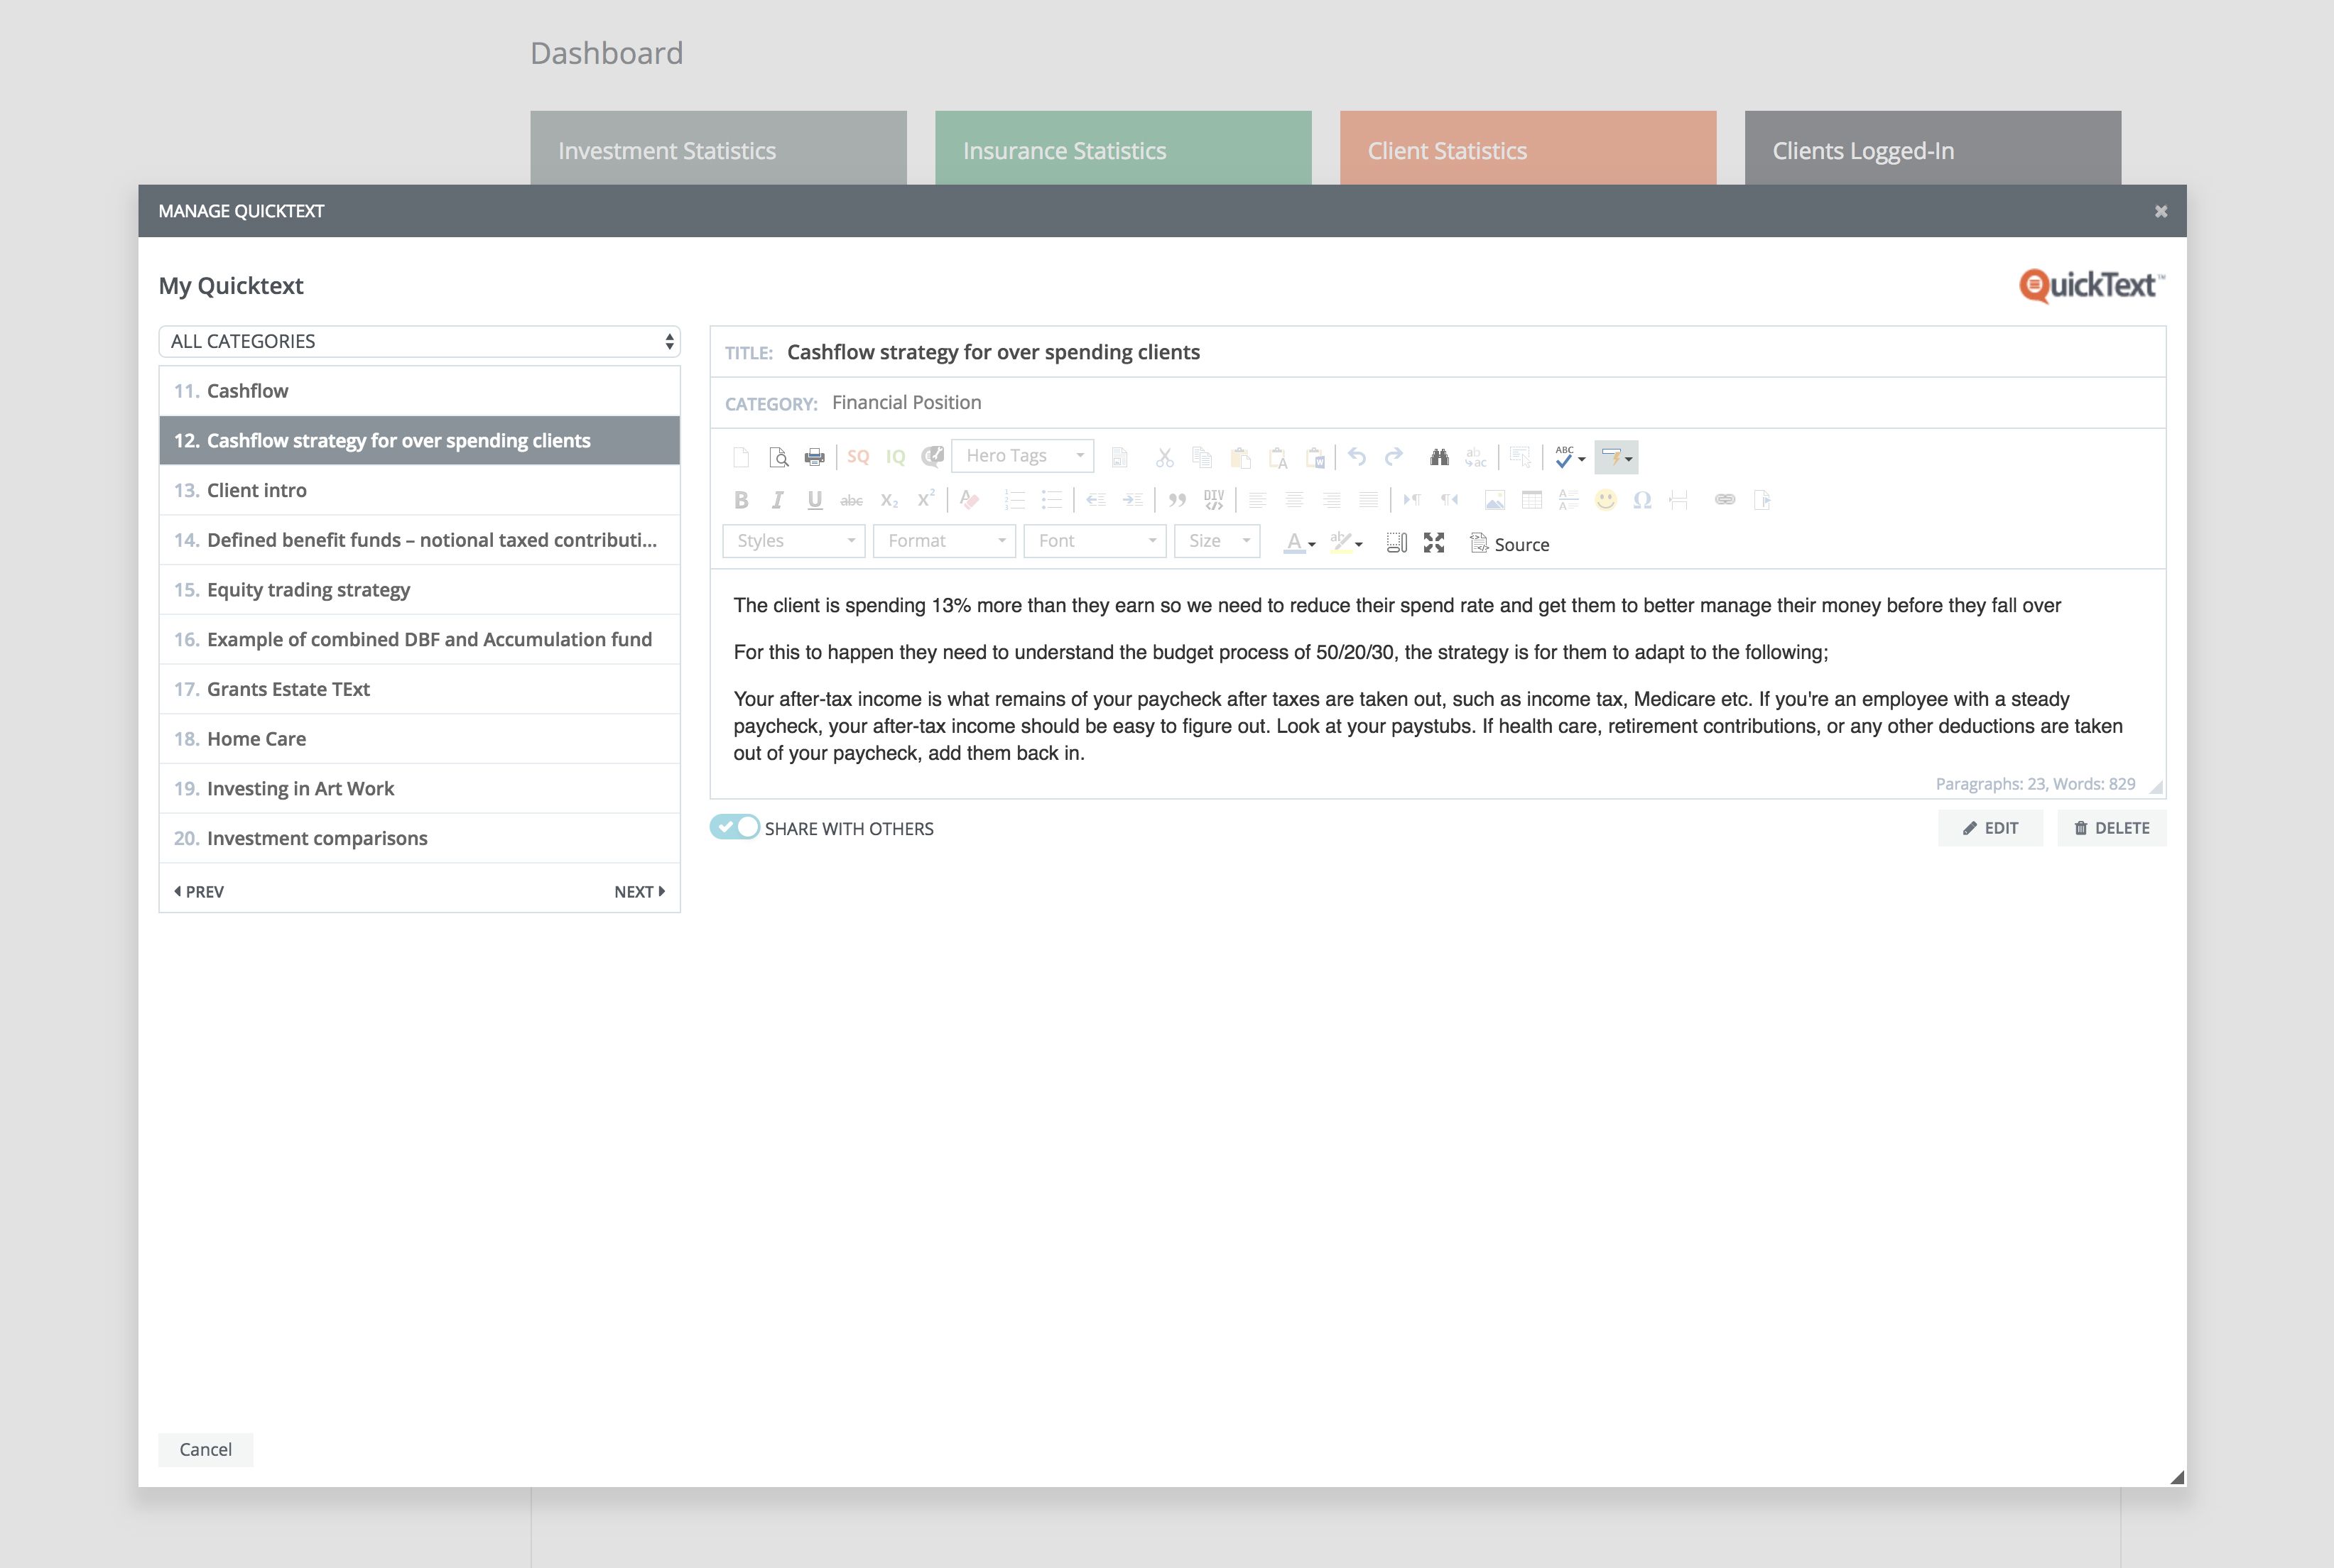Go to the Next page of quicktexts
Image resolution: width=2334 pixels, height=1568 pixels.
click(x=639, y=891)
